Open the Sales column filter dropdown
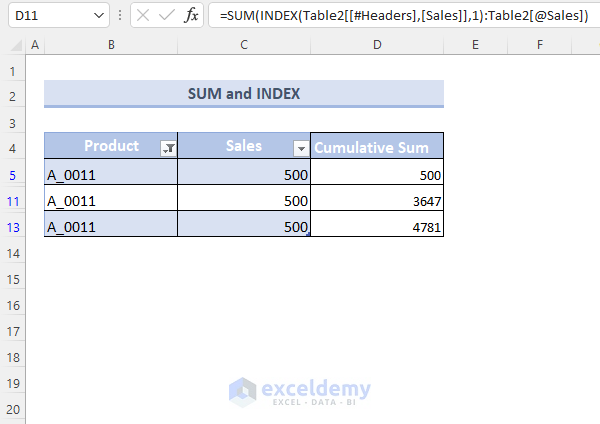 [x=300, y=148]
